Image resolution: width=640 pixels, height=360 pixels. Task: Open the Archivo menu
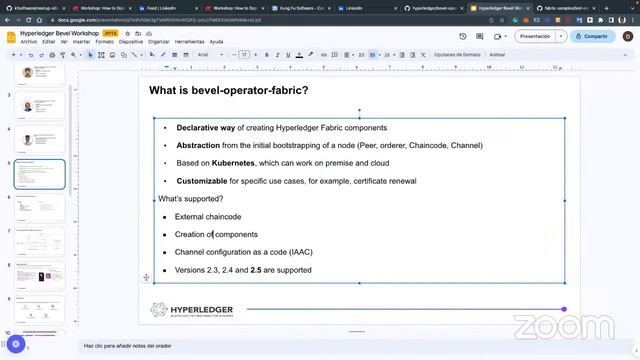[29, 42]
